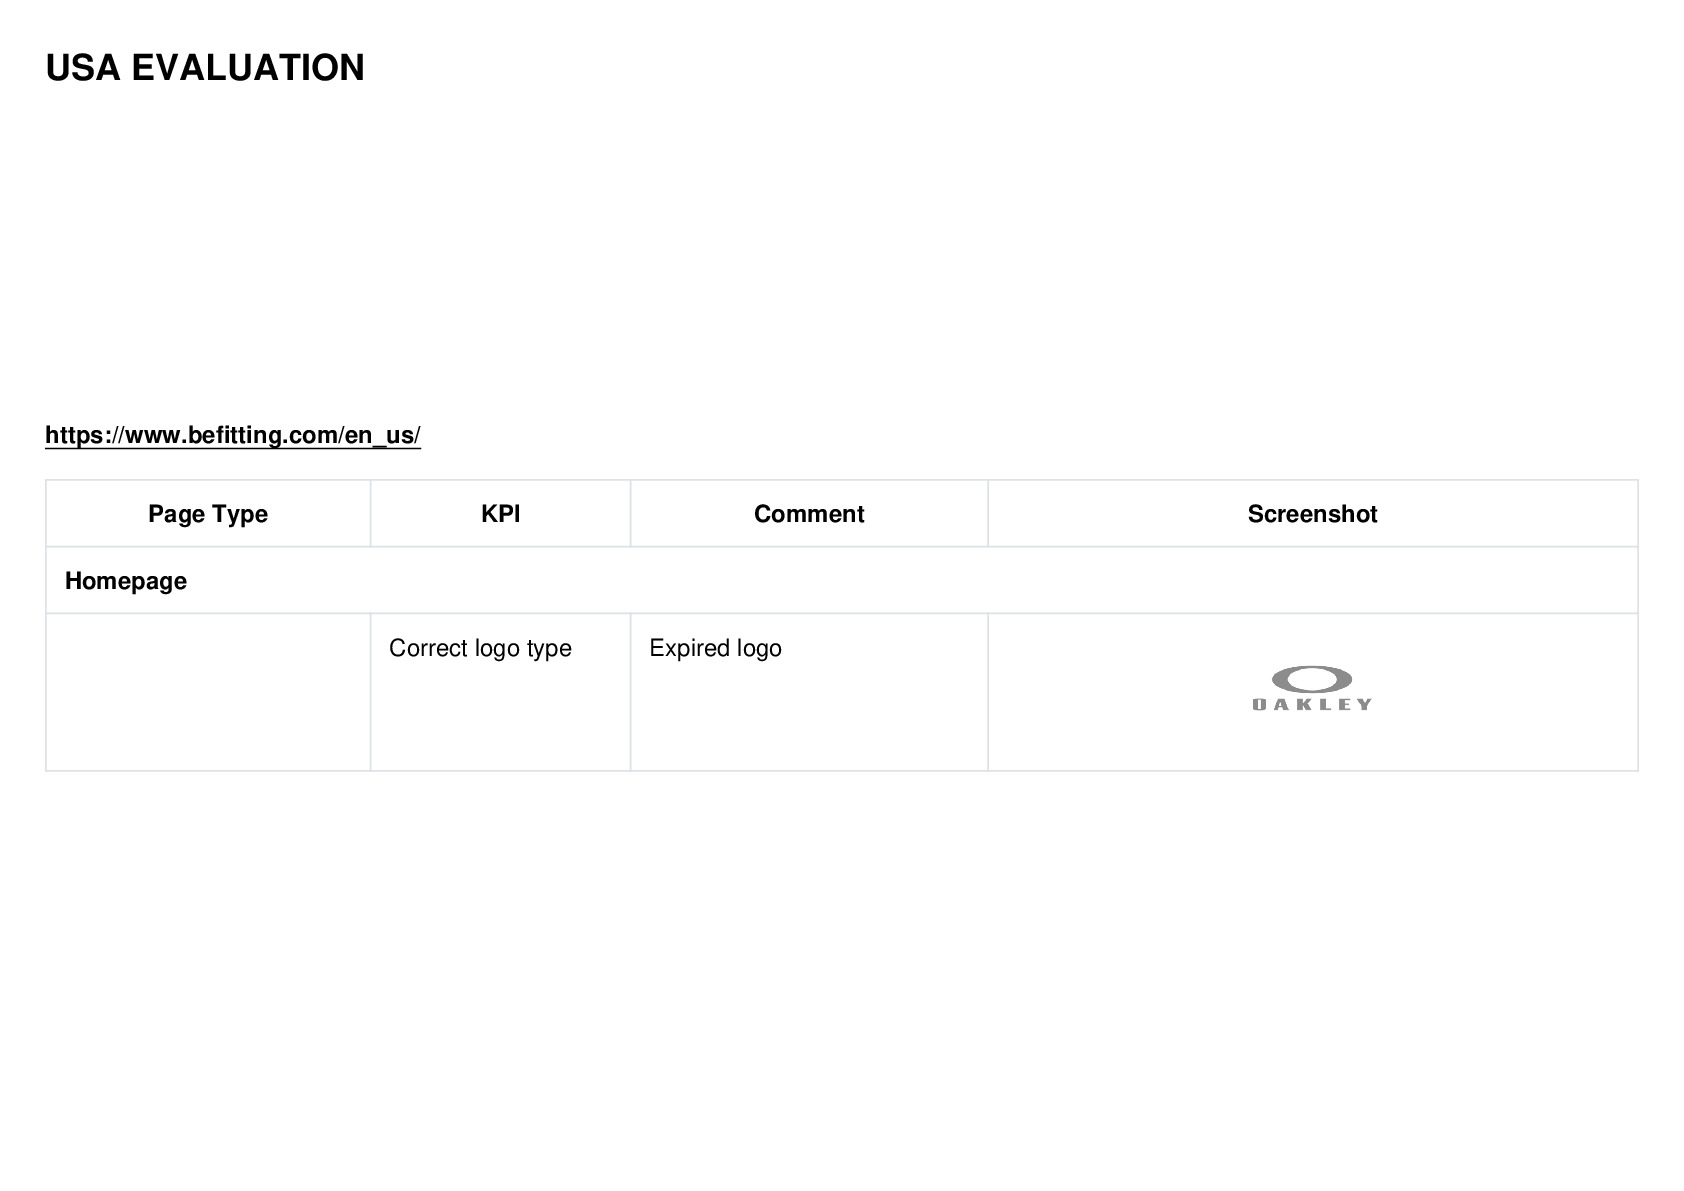Select the Page Type column header

(208, 514)
